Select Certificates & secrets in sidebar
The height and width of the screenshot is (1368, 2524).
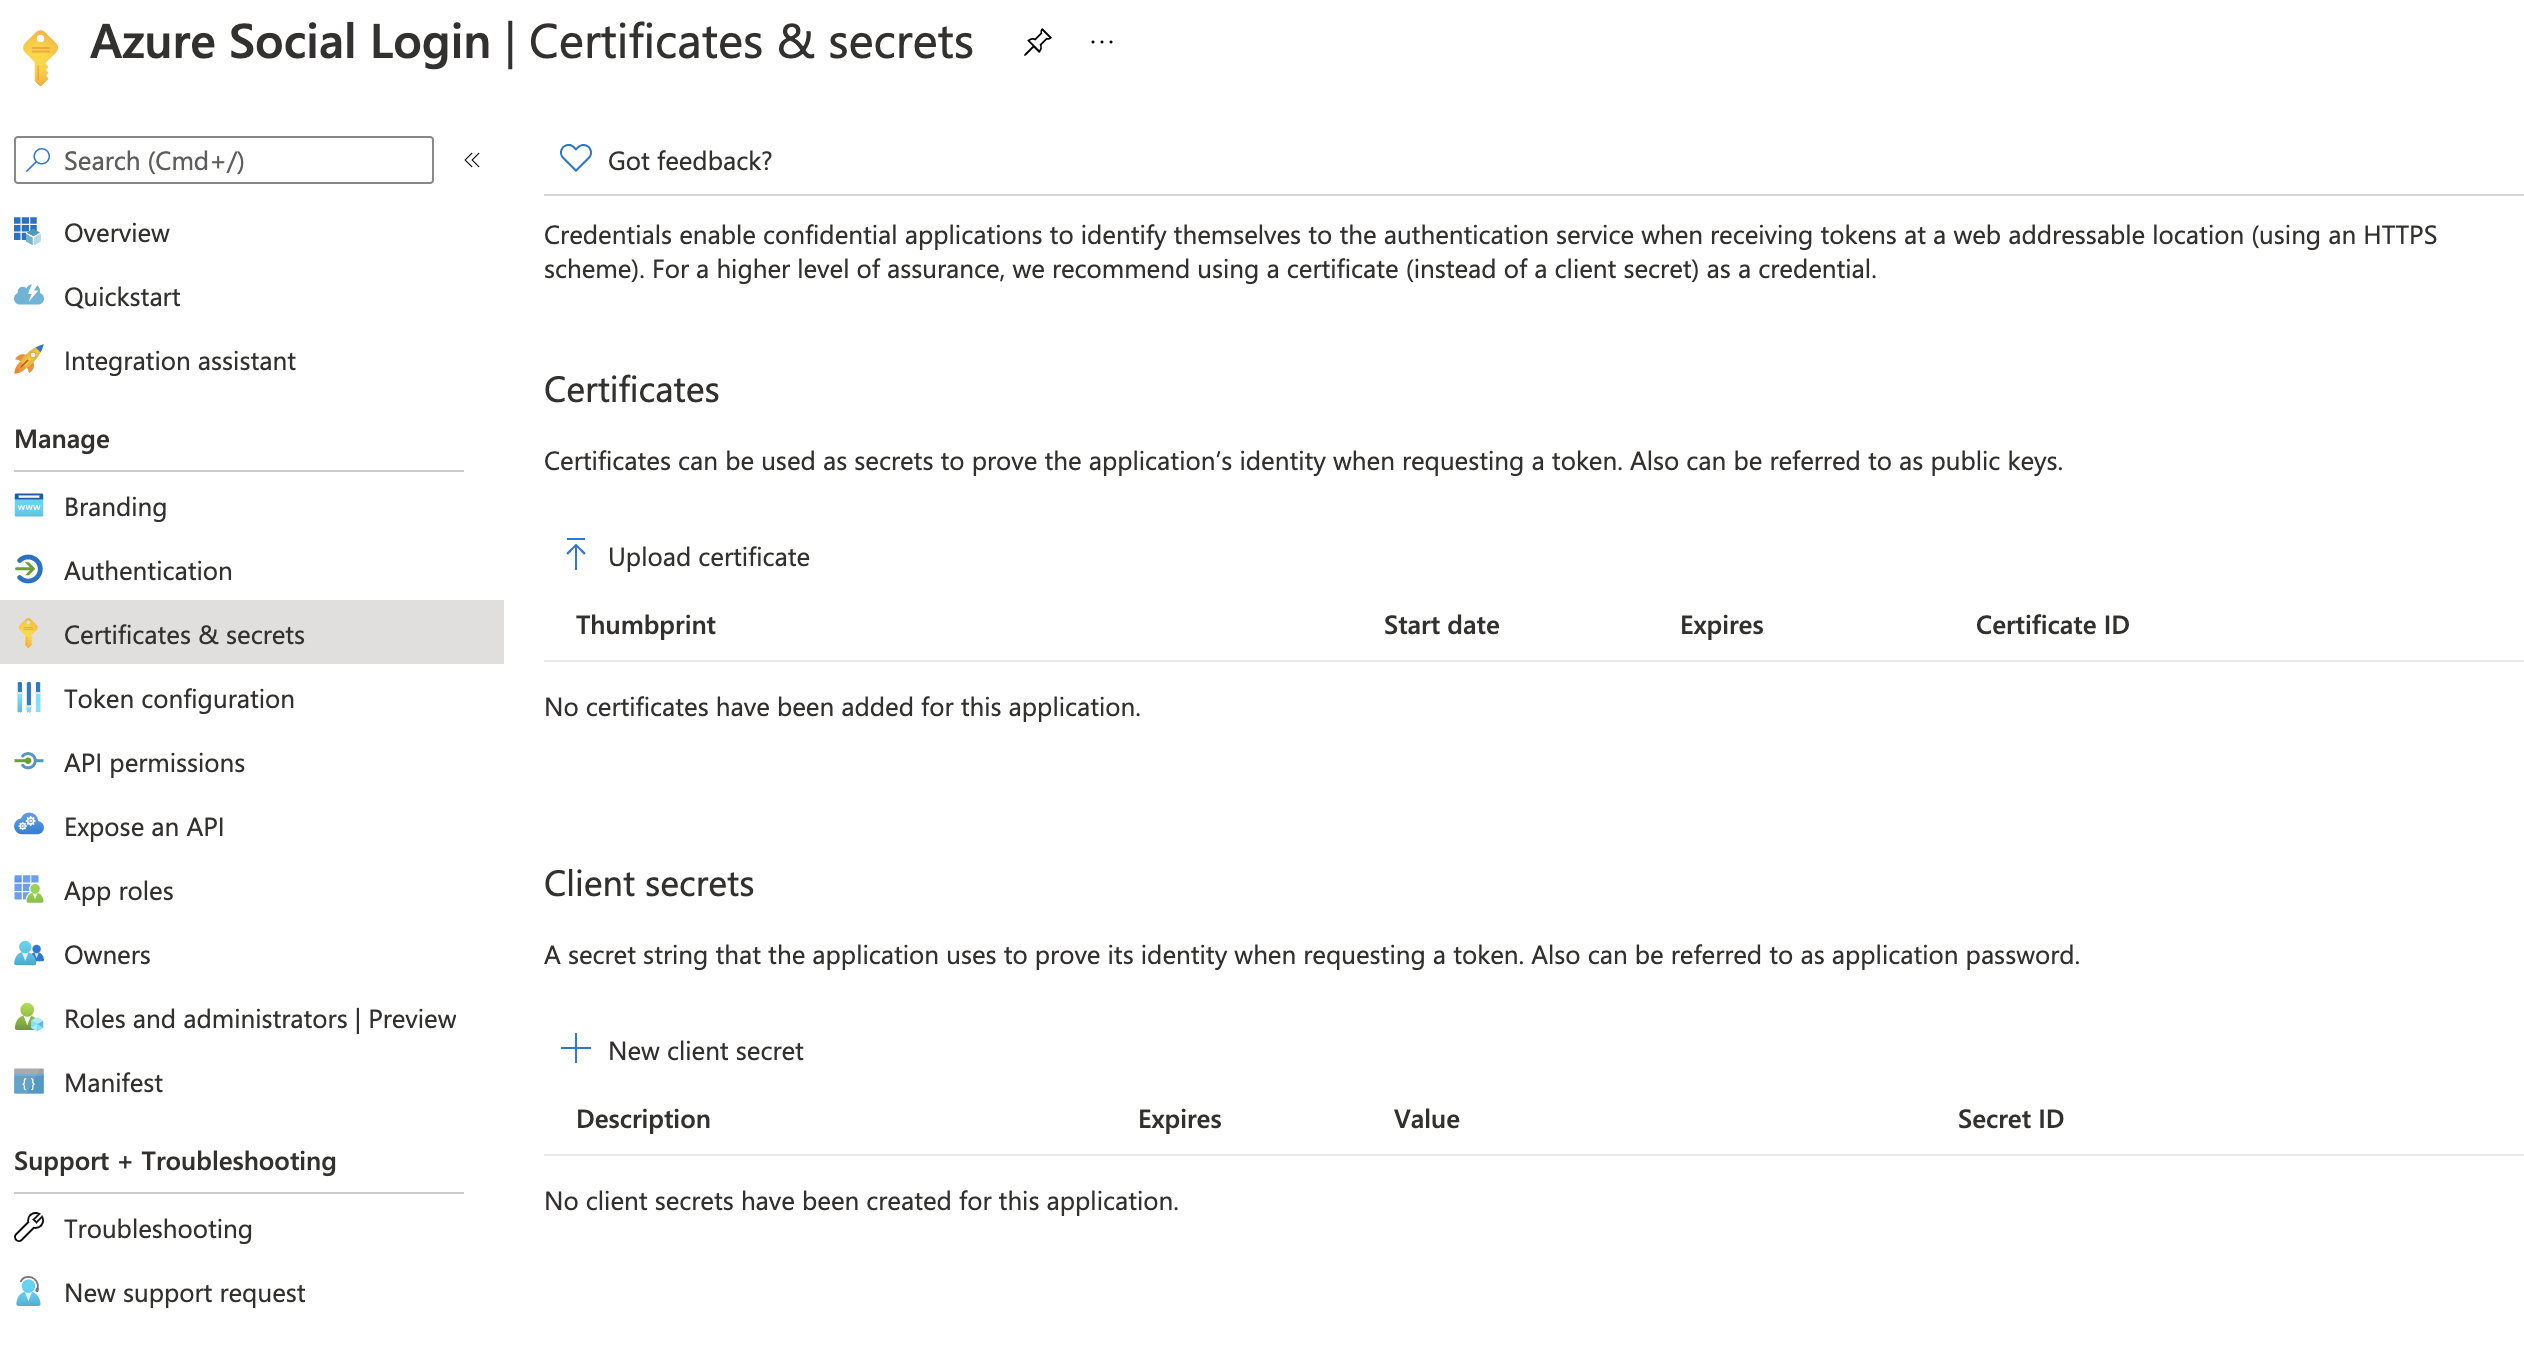tap(184, 635)
